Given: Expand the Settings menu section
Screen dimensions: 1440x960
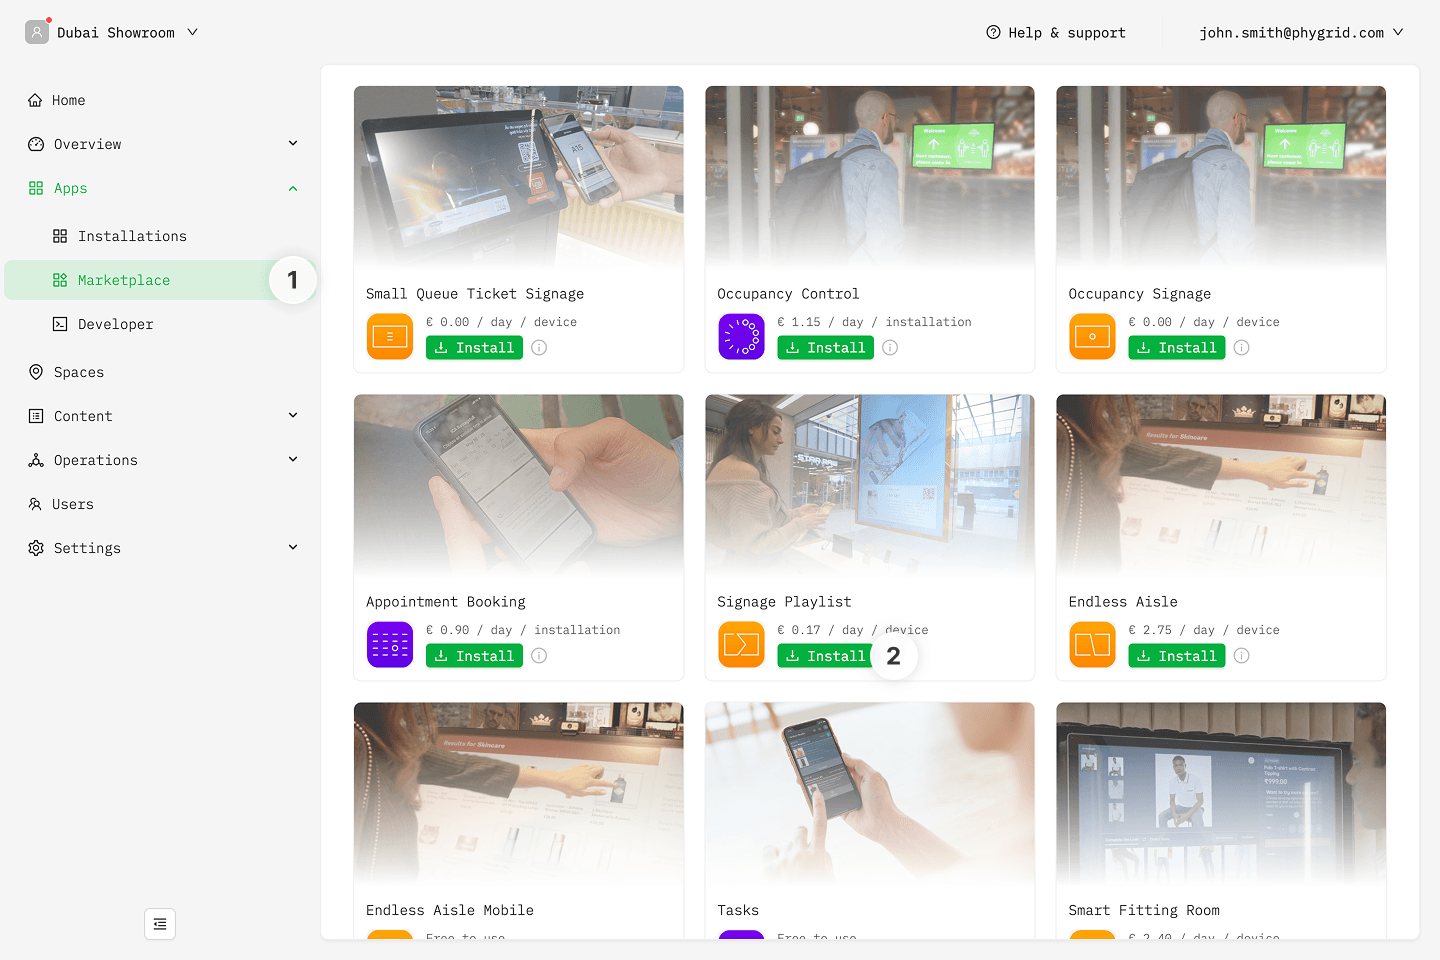Looking at the screenshot, I should pyautogui.click(x=293, y=548).
